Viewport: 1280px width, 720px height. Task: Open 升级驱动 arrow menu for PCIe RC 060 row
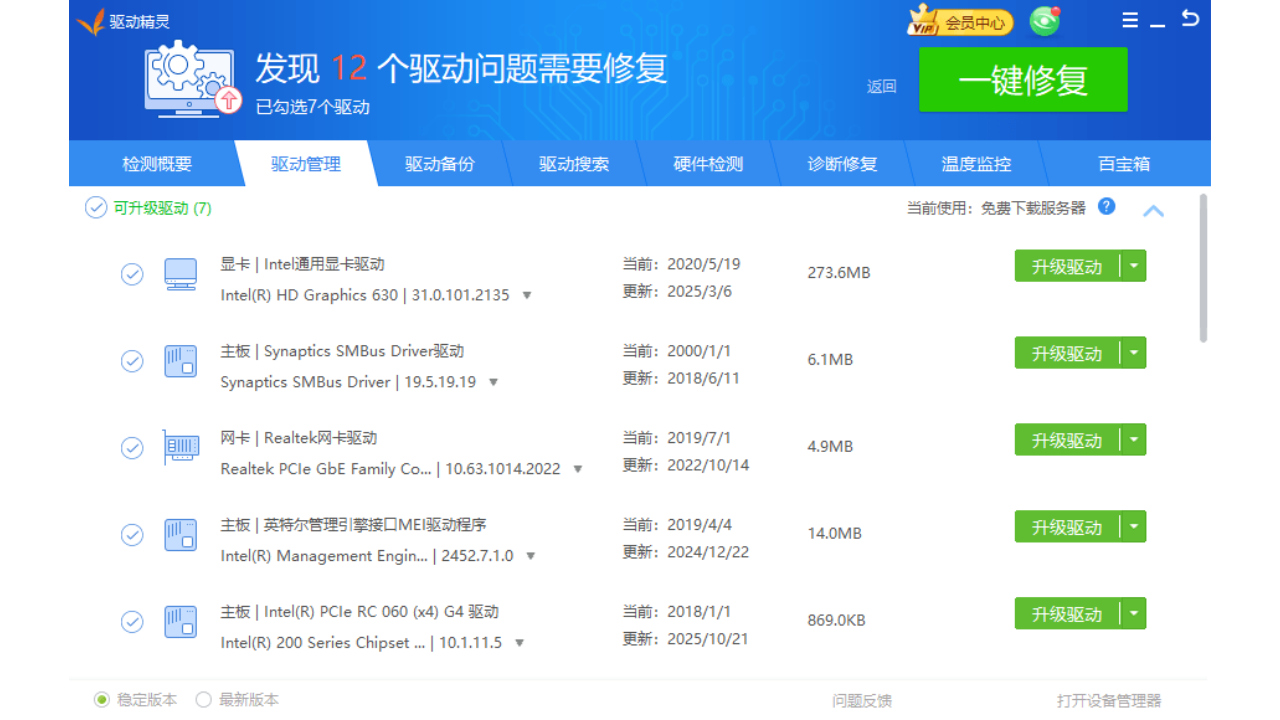(x=1133, y=614)
